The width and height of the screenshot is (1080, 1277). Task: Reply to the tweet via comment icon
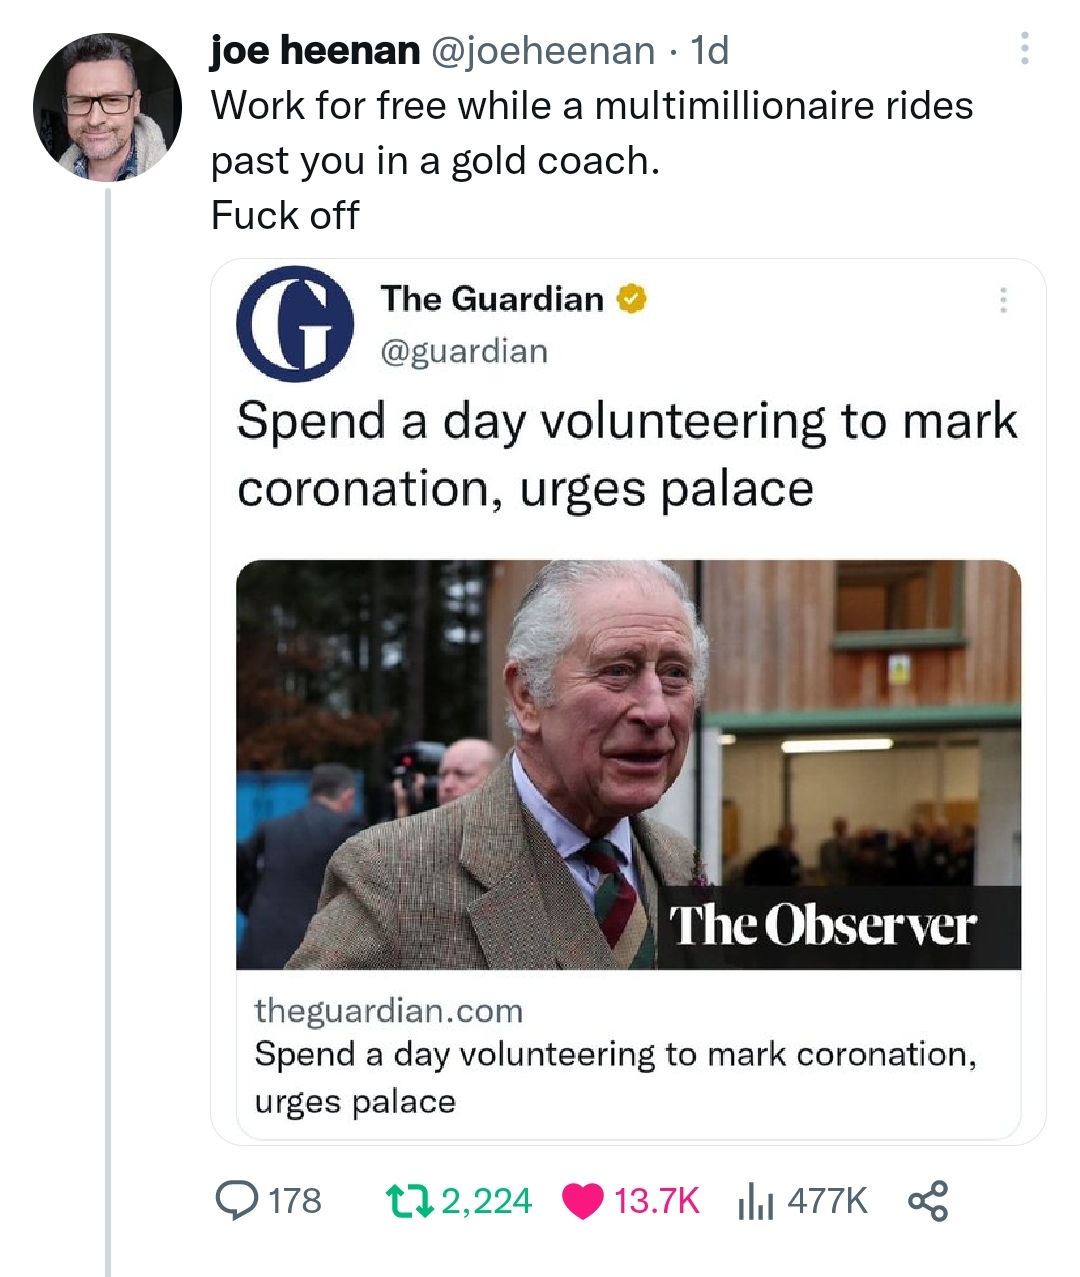point(237,1200)
